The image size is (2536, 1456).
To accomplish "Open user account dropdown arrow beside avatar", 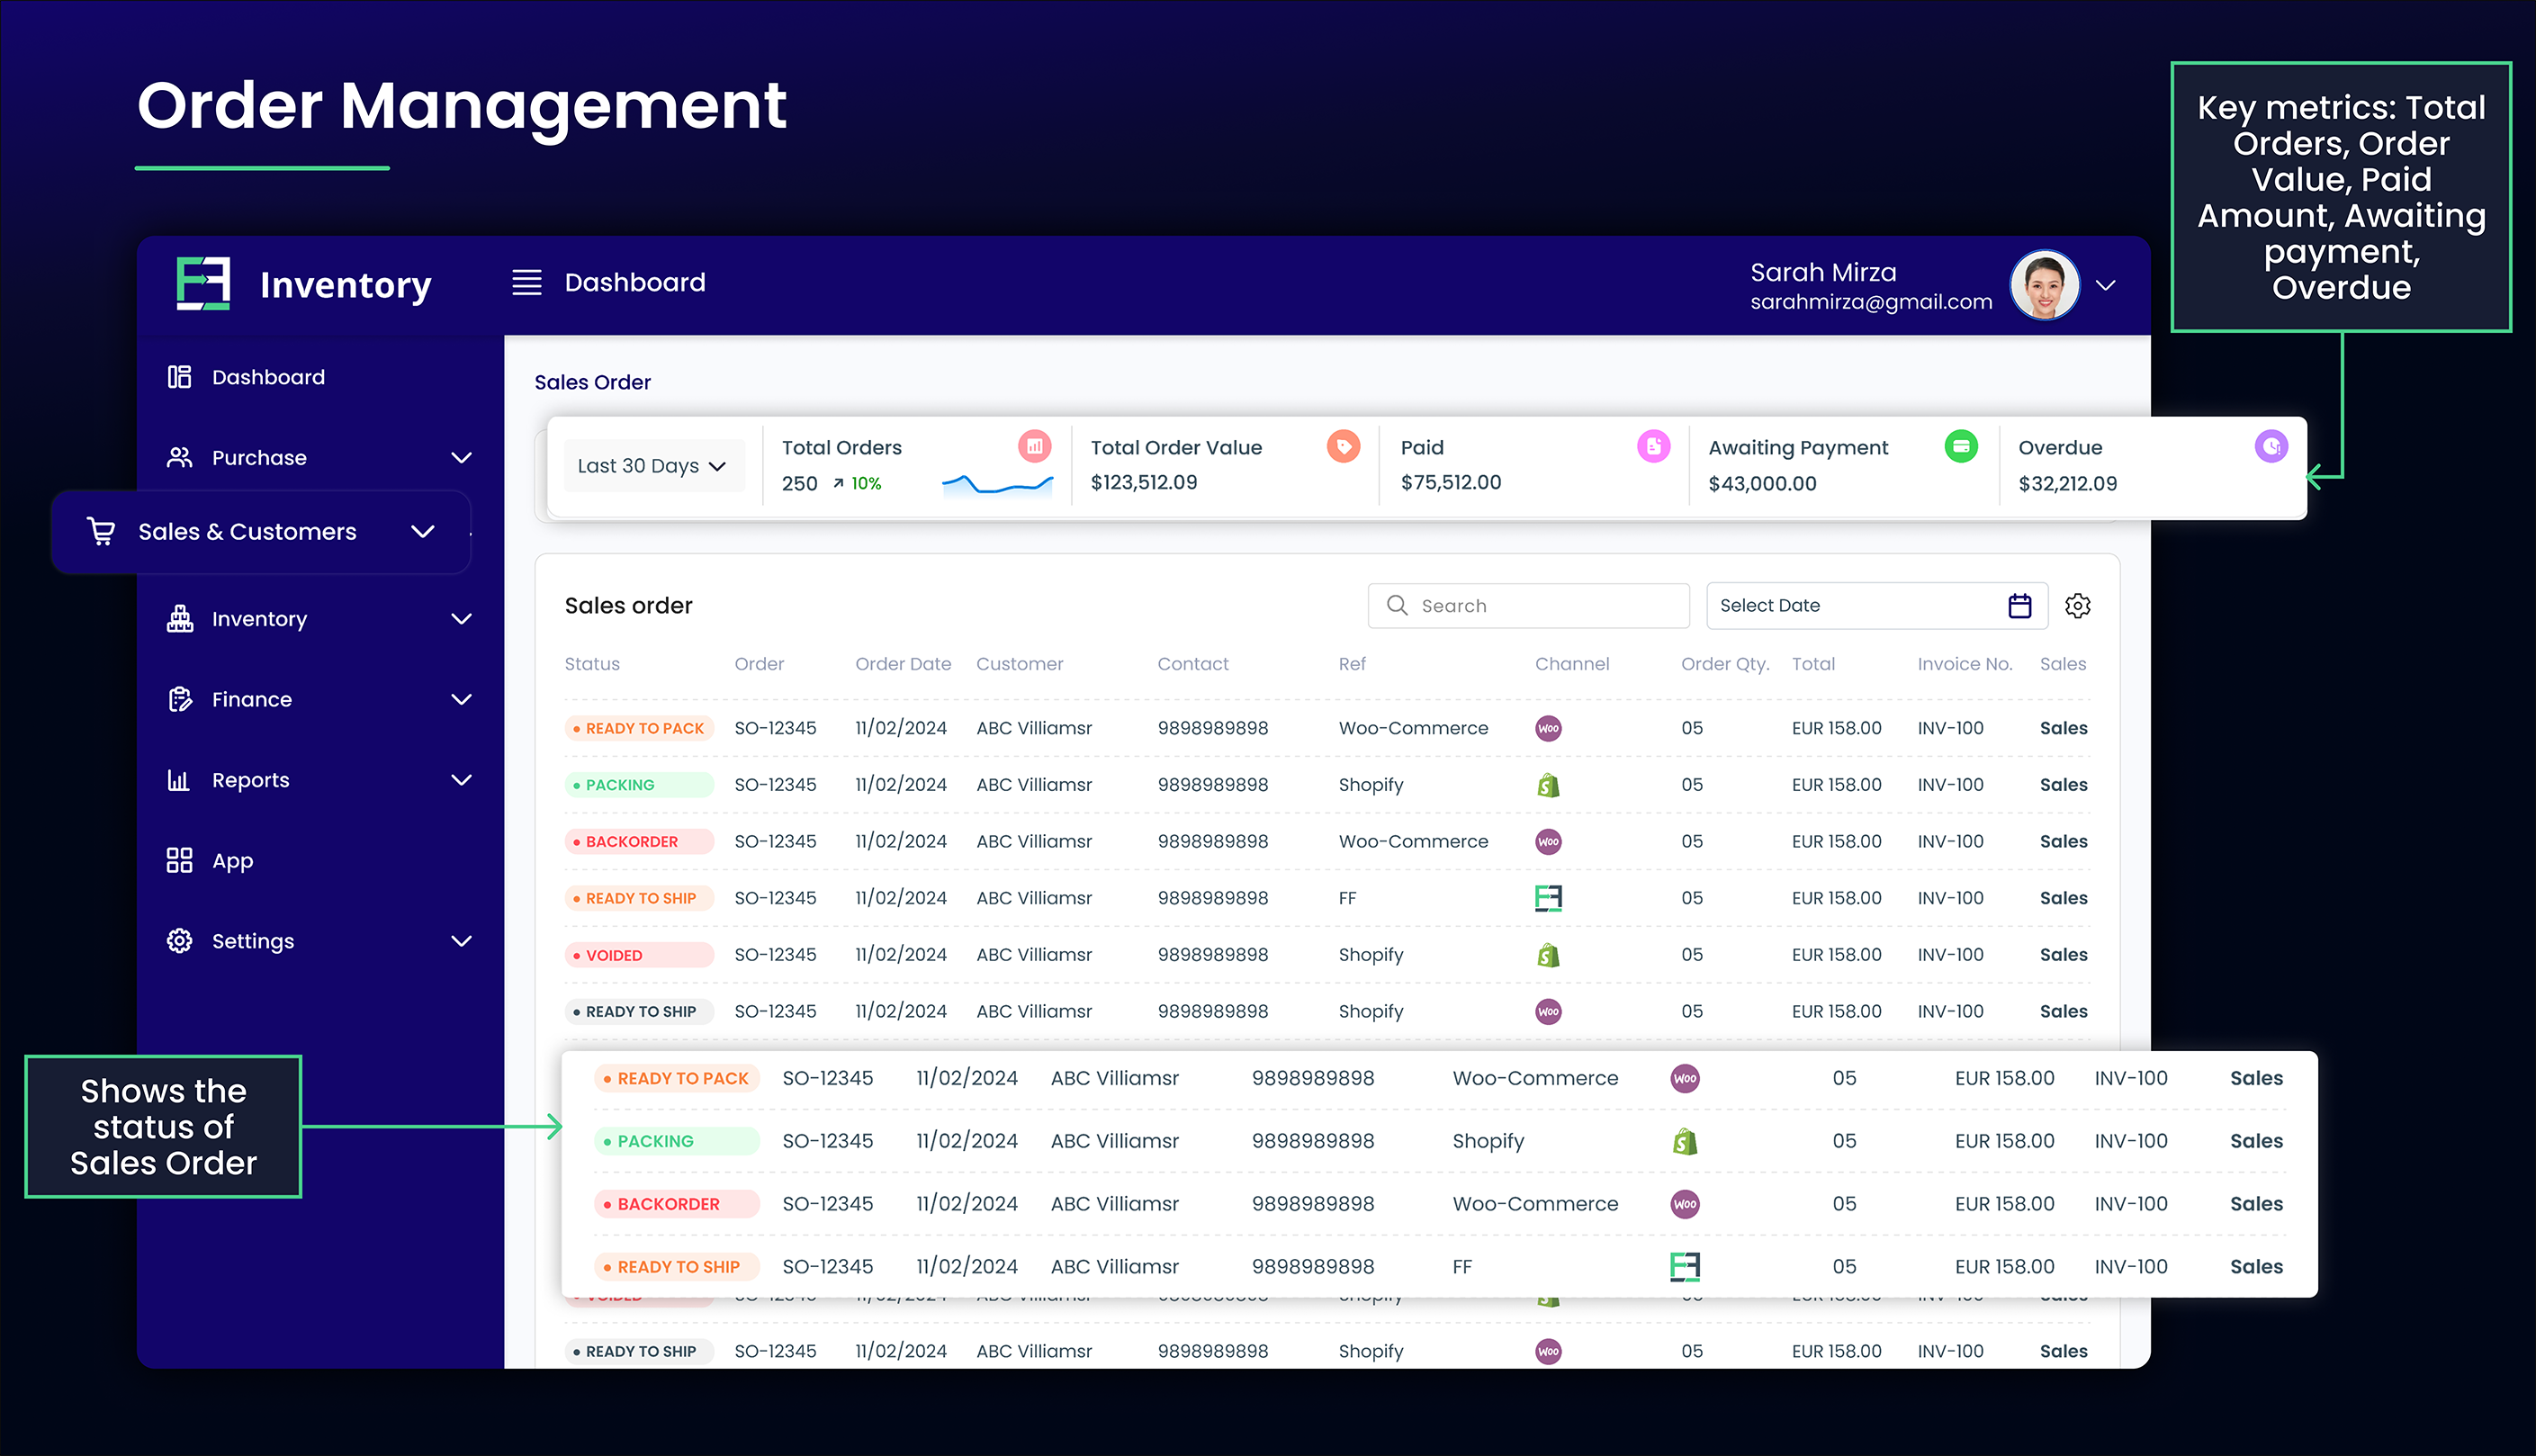I will pos(2106,286).
